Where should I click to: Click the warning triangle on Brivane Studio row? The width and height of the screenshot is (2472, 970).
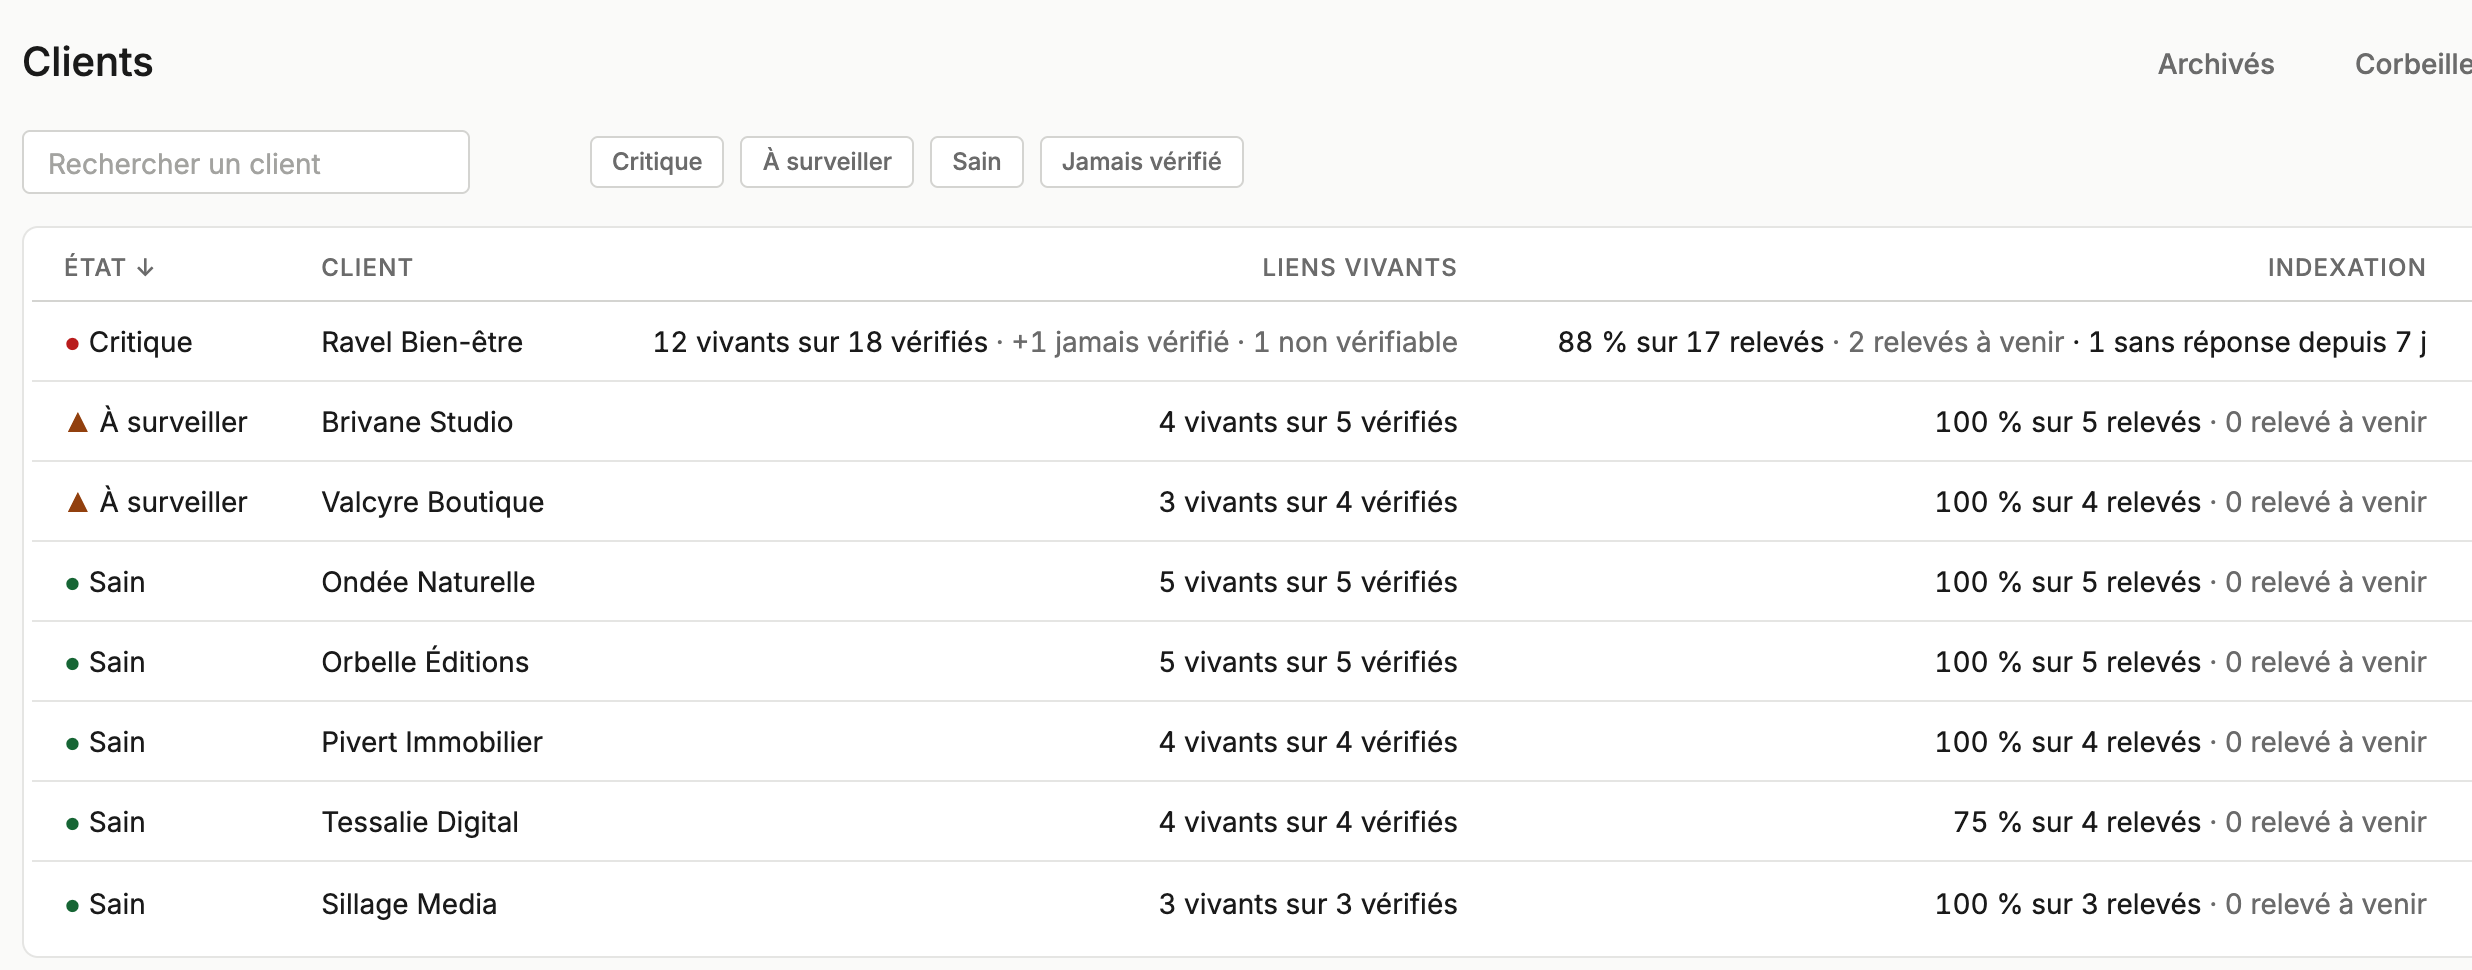pos(78,422)
